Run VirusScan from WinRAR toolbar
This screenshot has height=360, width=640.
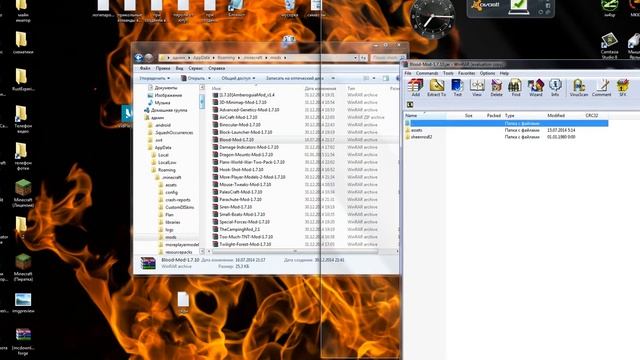pos(579,88)
